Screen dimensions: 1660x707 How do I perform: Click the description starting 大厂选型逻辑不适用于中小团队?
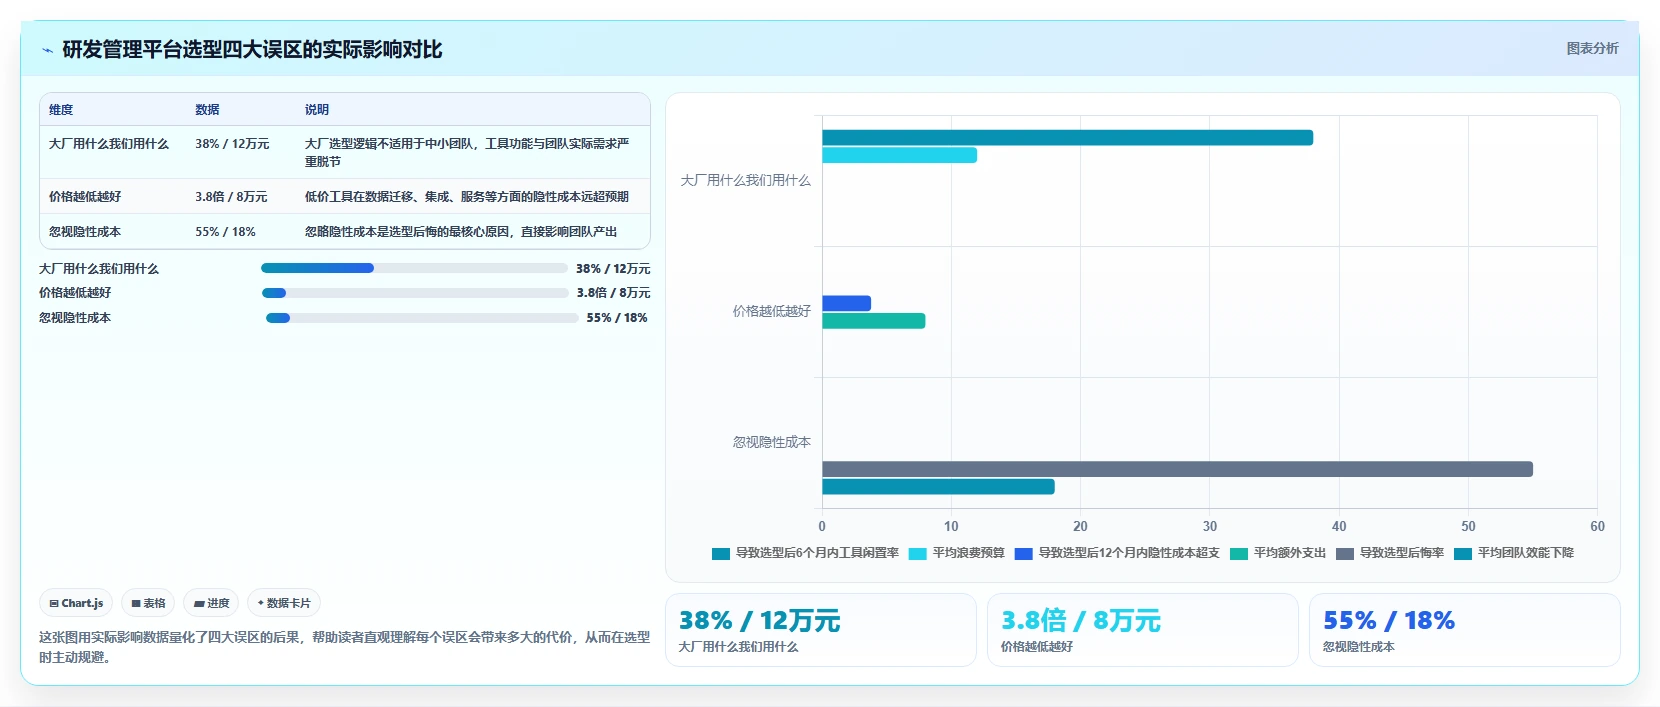[x=467, y=153]
